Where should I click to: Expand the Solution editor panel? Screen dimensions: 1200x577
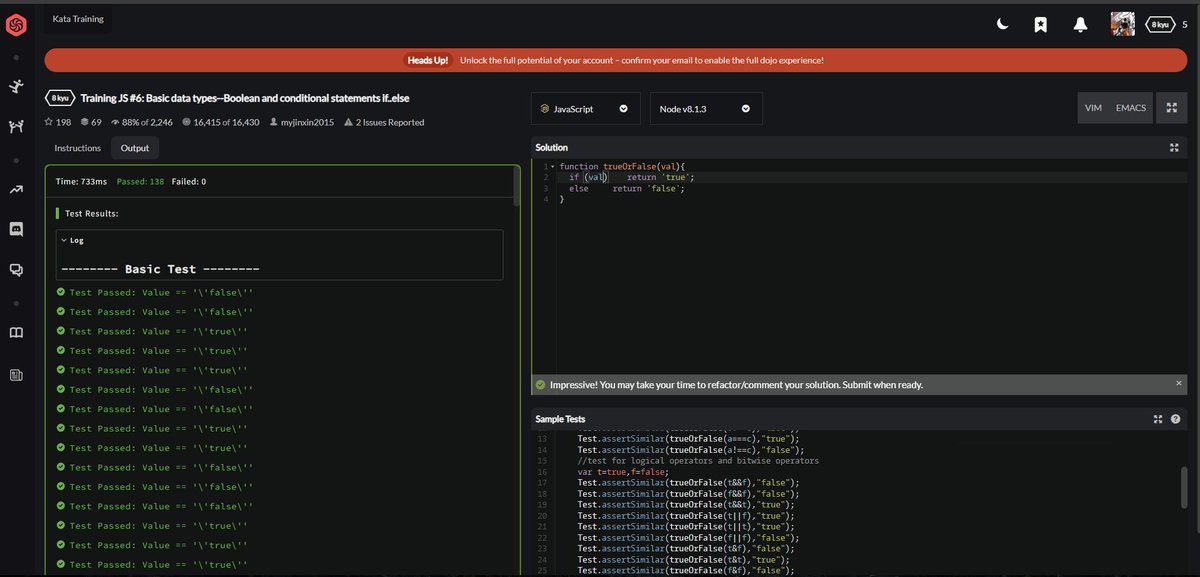[1174, 147]
